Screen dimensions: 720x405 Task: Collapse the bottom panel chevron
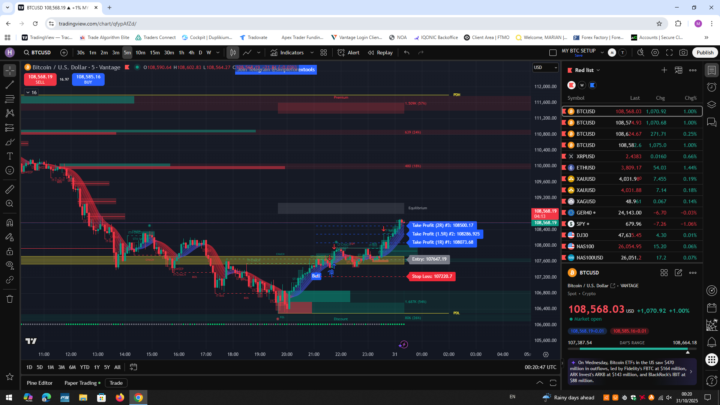click(x=540, y=383)
